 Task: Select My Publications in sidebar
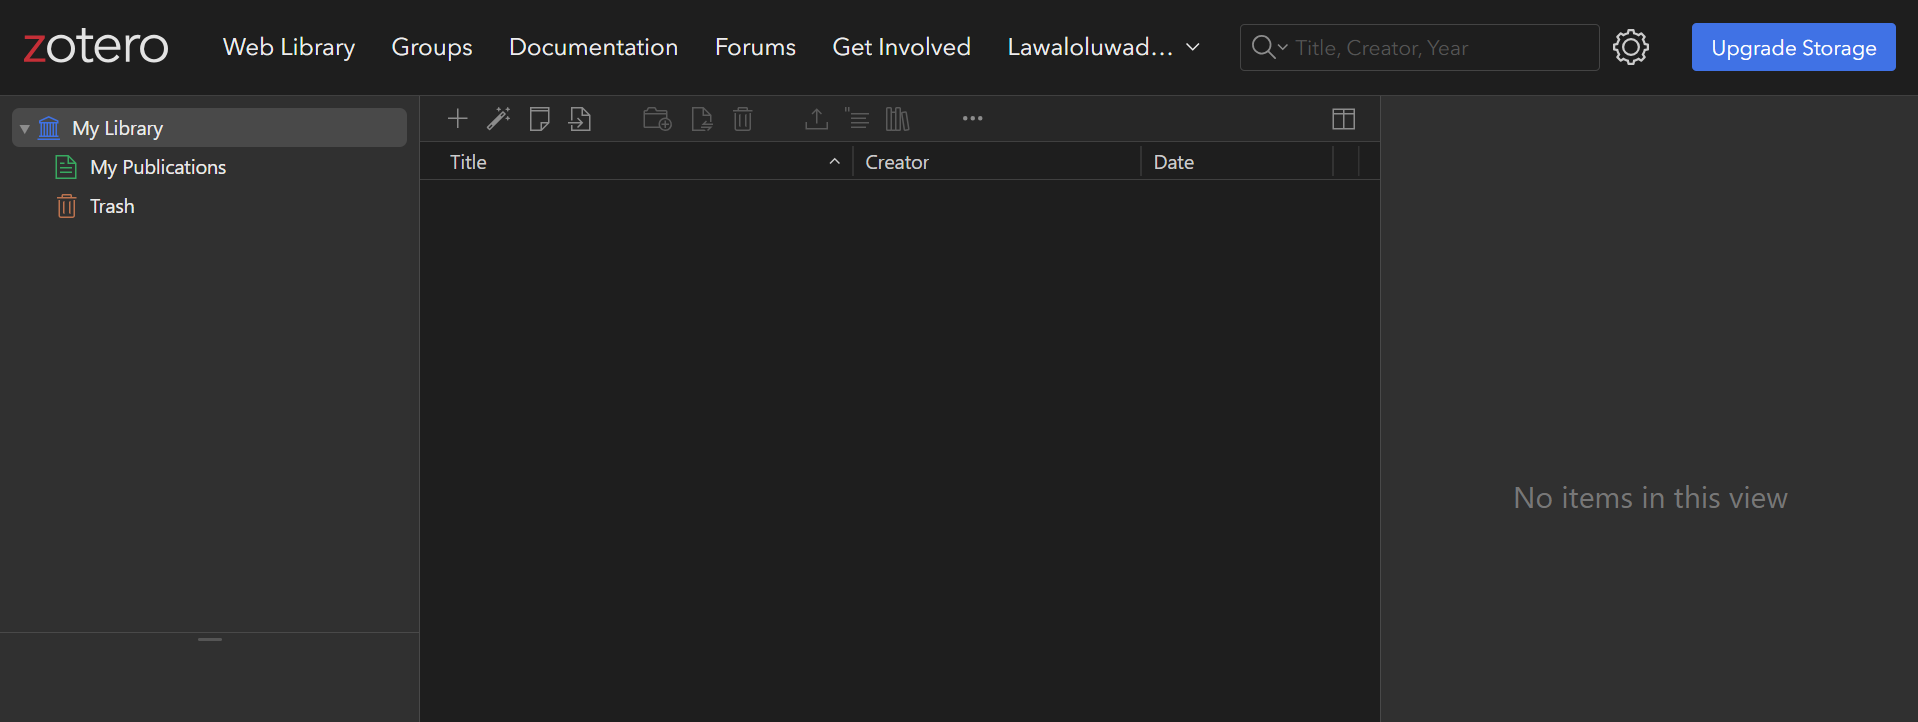(x=158, y=167)
